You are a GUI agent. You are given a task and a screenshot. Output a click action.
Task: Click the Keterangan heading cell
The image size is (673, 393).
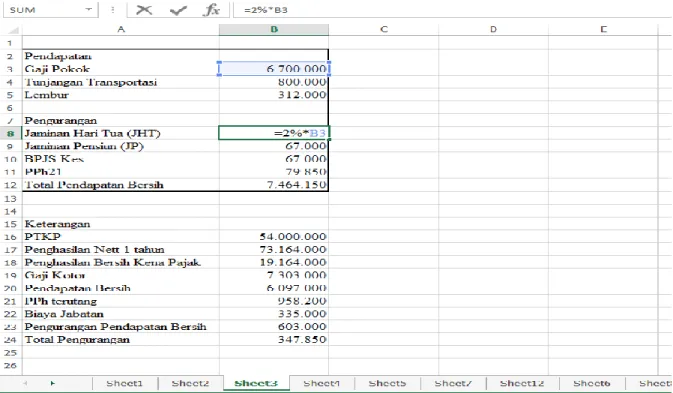tap(121, 224)
